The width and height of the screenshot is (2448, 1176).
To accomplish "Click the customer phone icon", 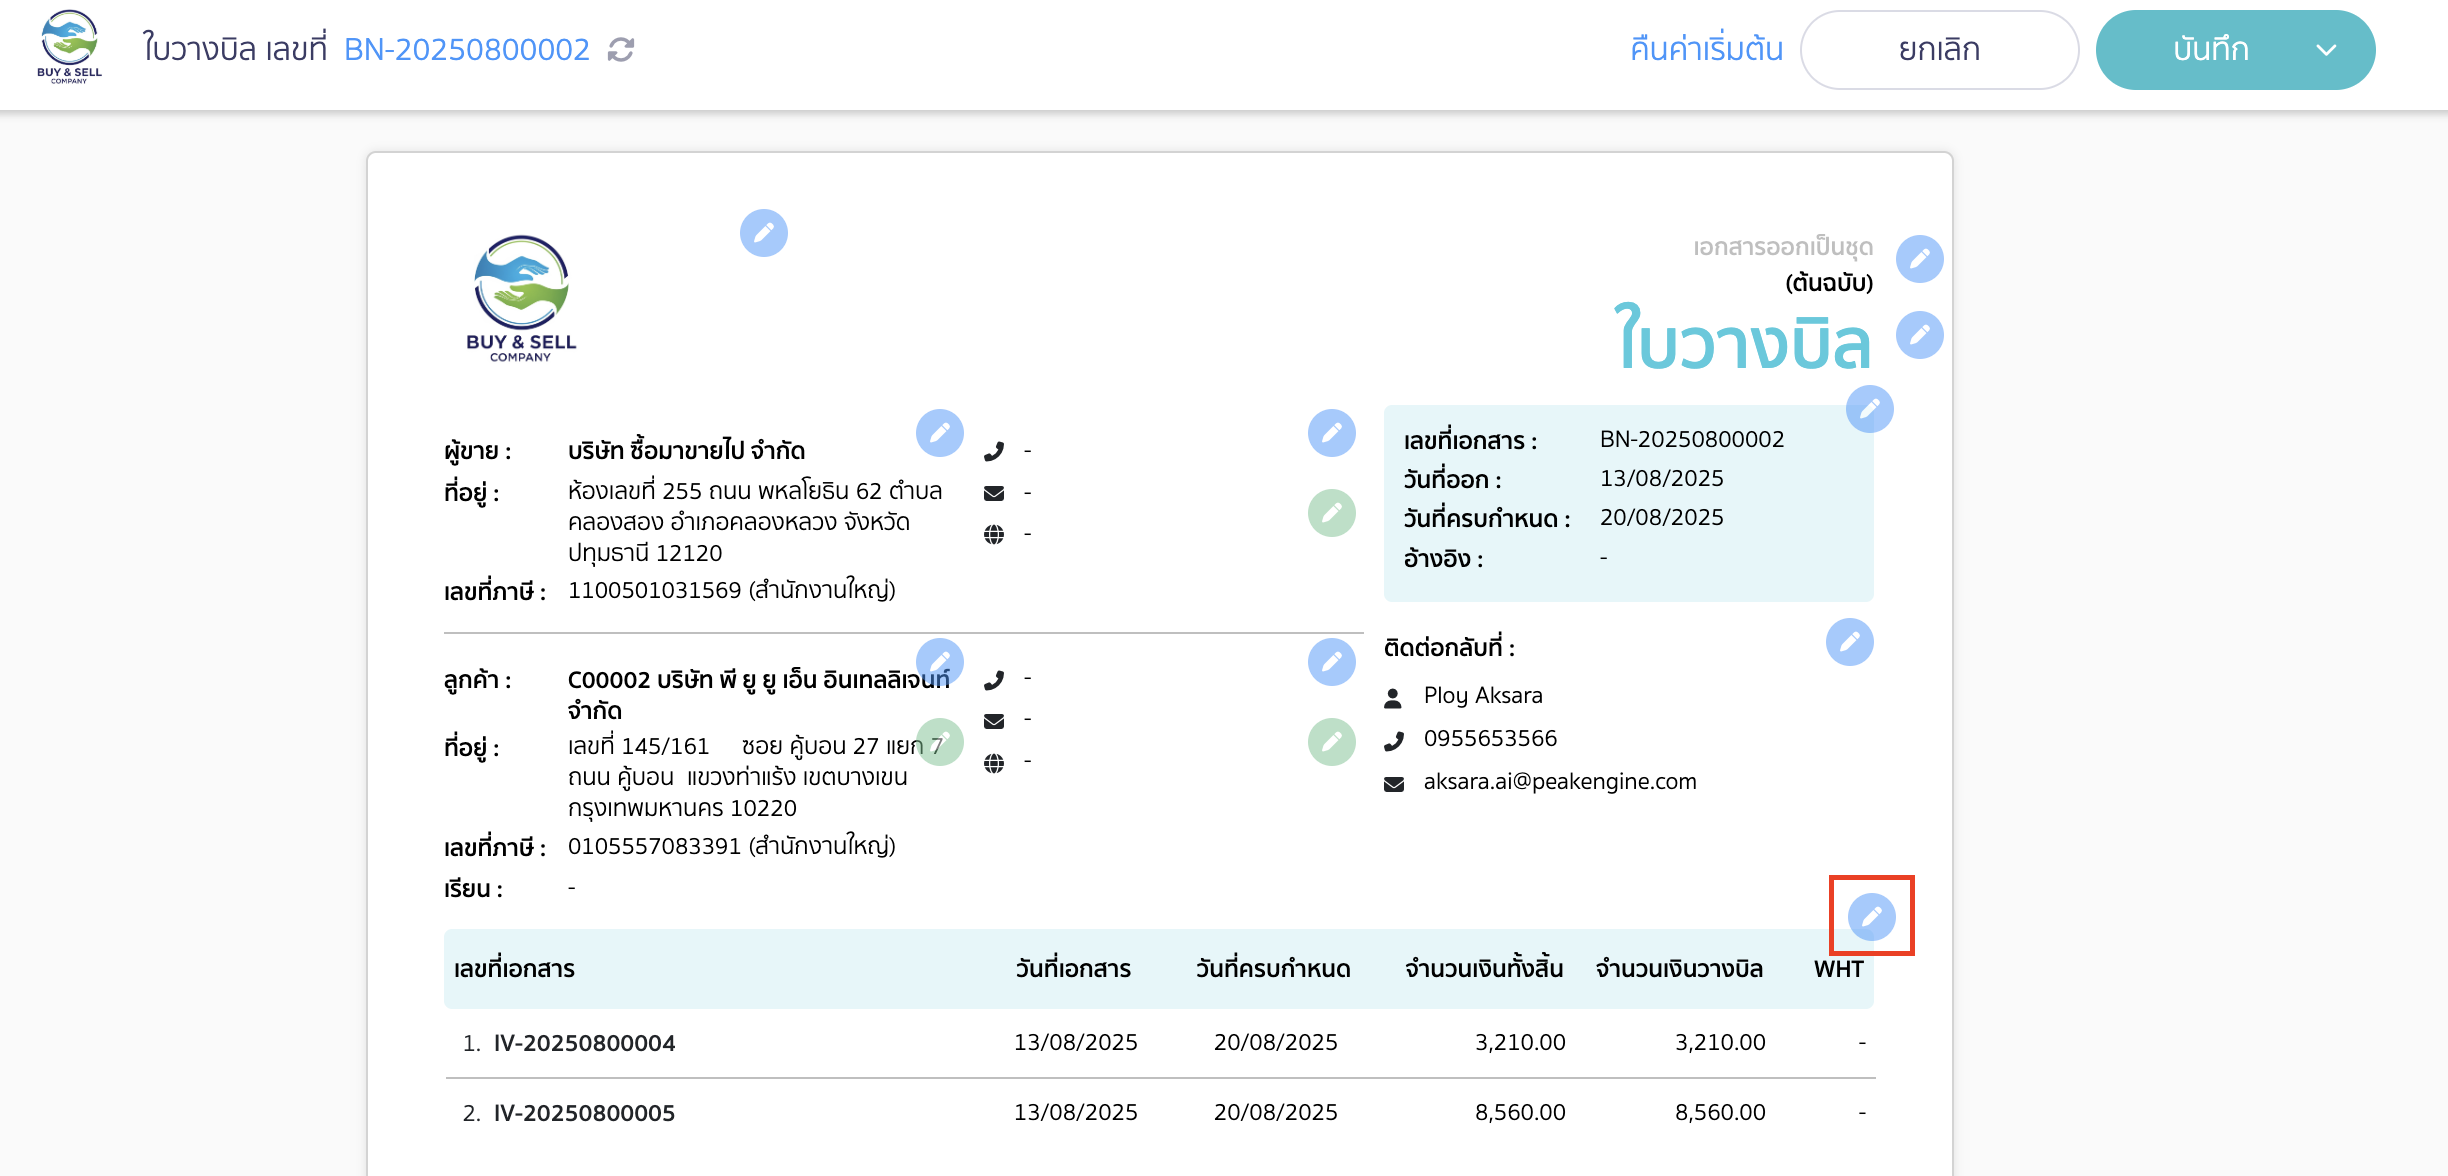I will [x=994, y=680].
